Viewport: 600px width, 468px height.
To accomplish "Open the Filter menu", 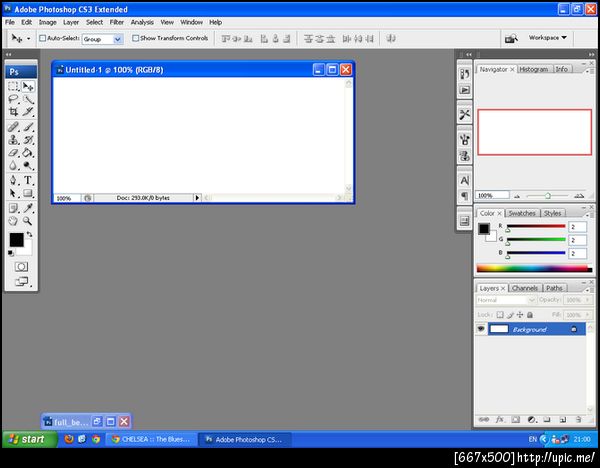I will (x=117, y=22).
